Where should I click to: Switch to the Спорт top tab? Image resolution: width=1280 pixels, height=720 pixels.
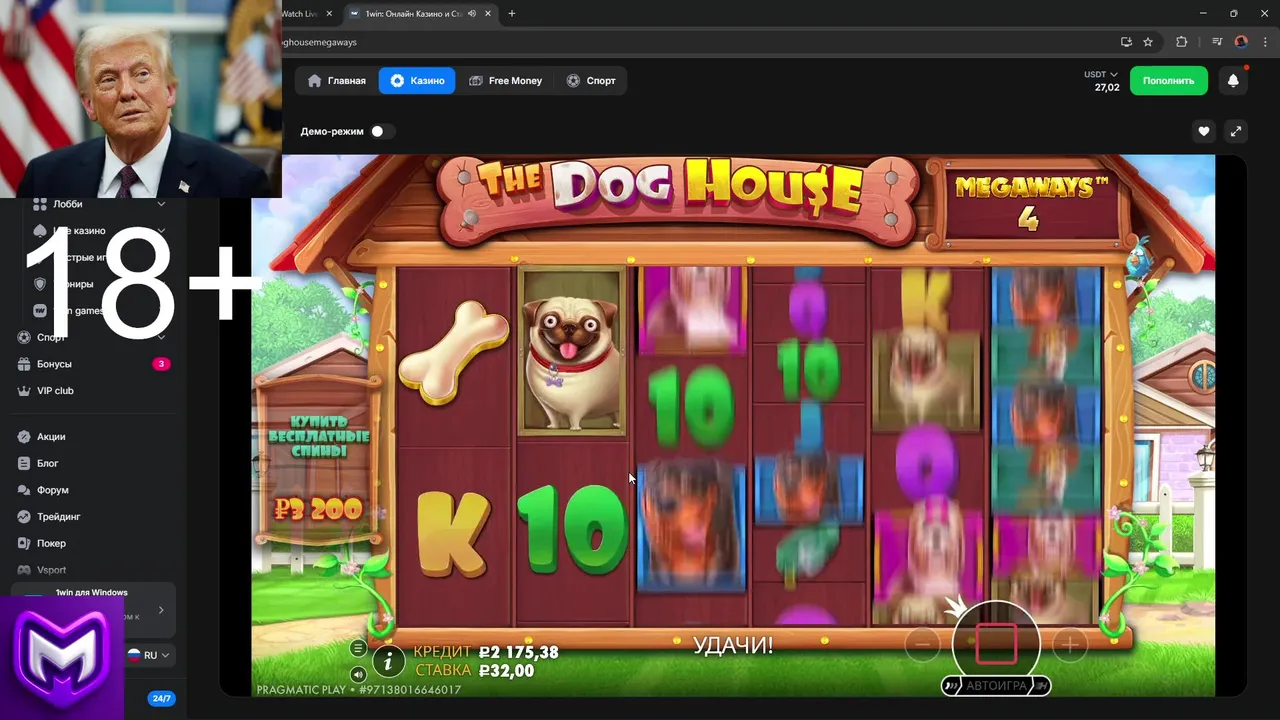tap(591, 81)
